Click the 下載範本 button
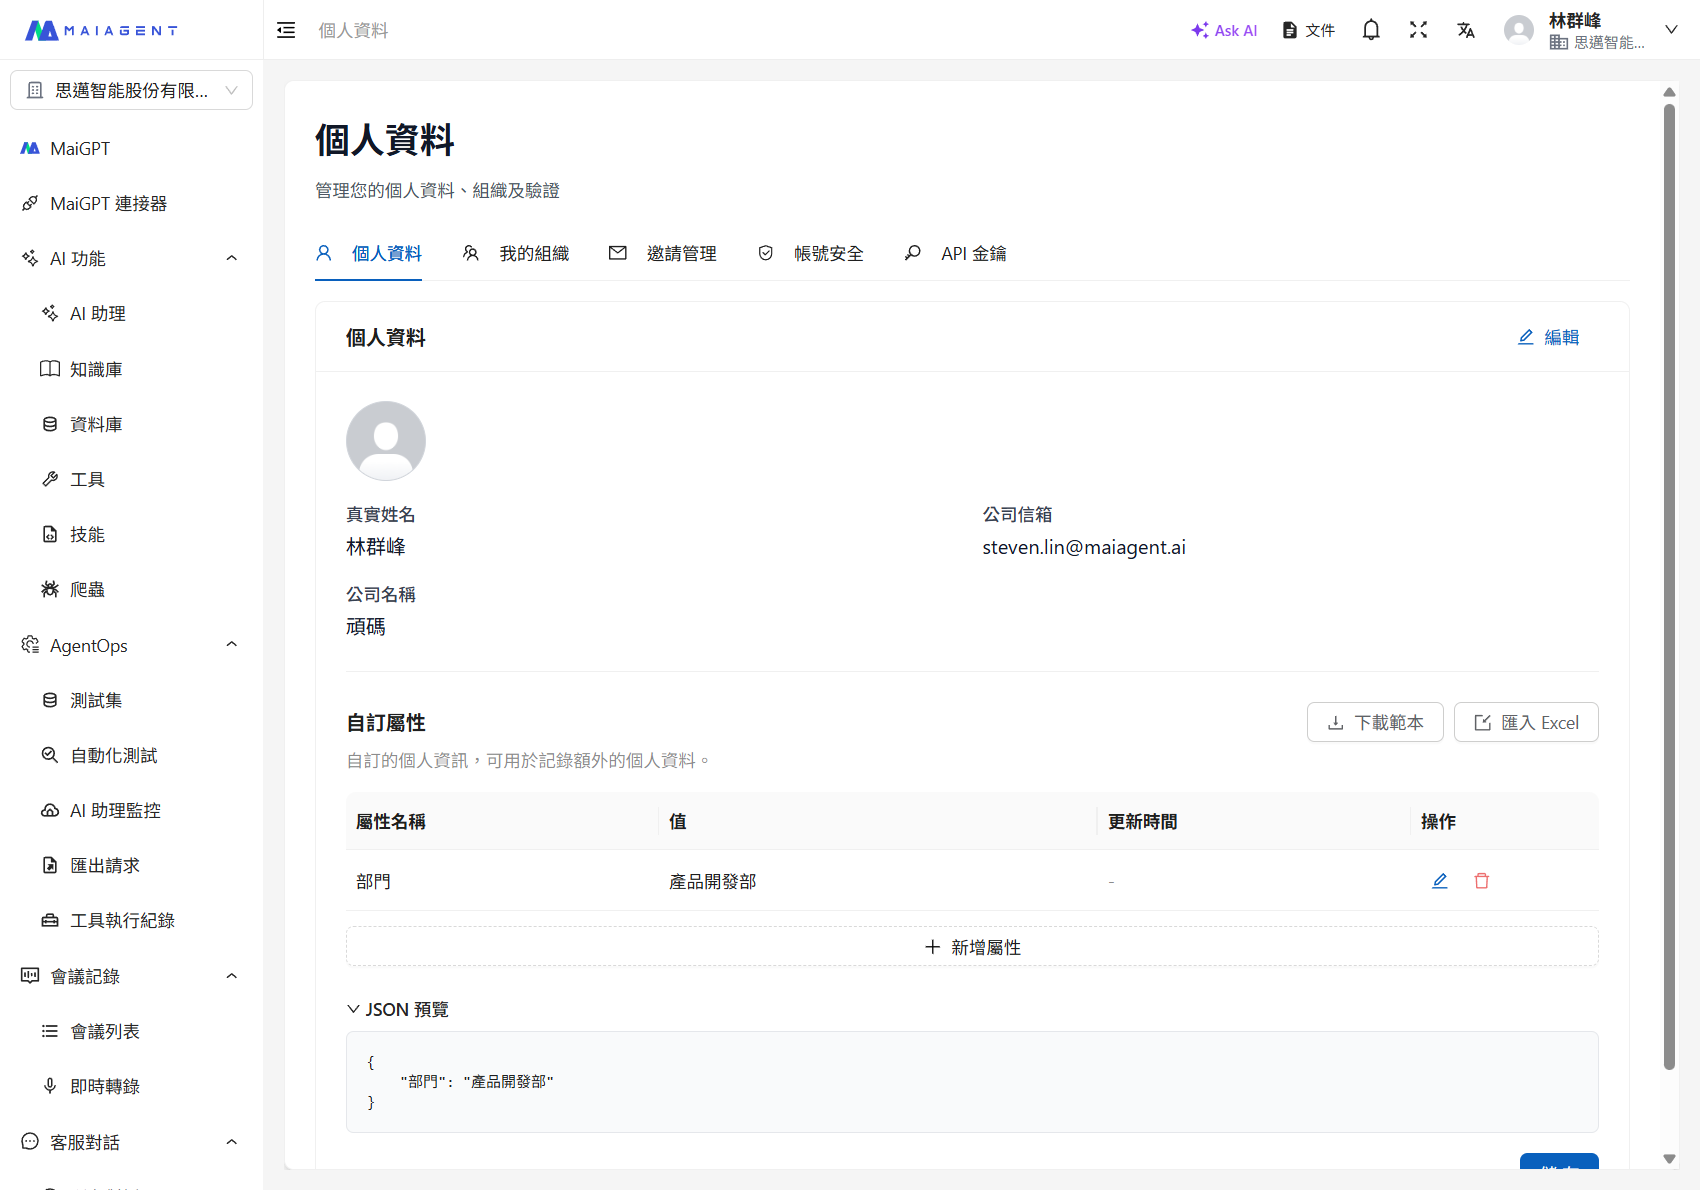 (x=1374, y=722)
